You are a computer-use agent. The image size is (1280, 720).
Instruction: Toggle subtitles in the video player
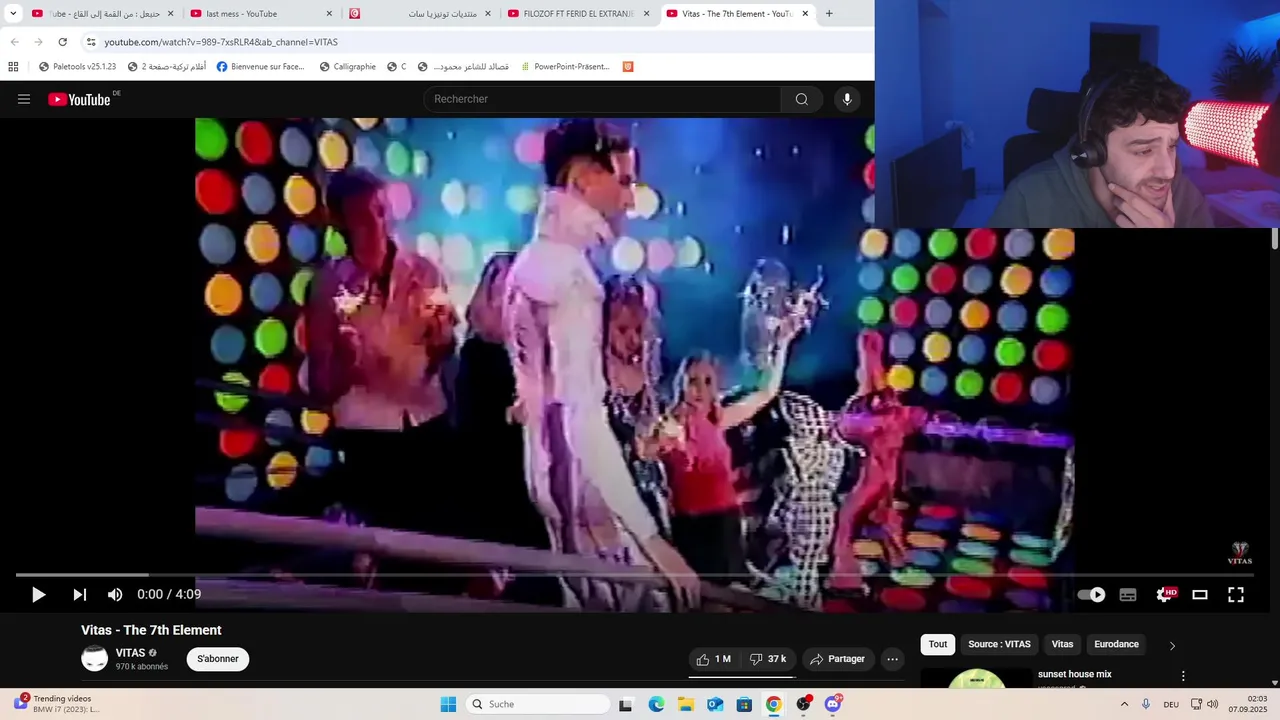coord(1128,594)
